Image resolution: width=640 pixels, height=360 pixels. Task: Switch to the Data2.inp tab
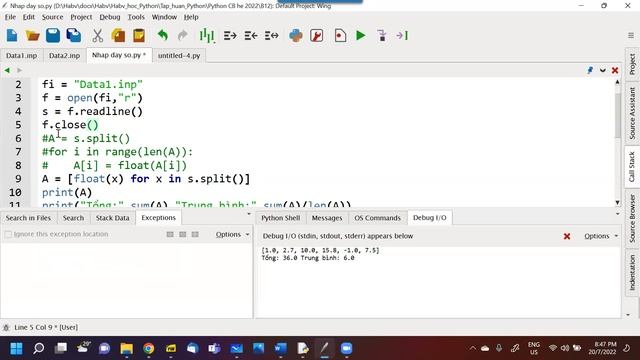pos(64,56)
